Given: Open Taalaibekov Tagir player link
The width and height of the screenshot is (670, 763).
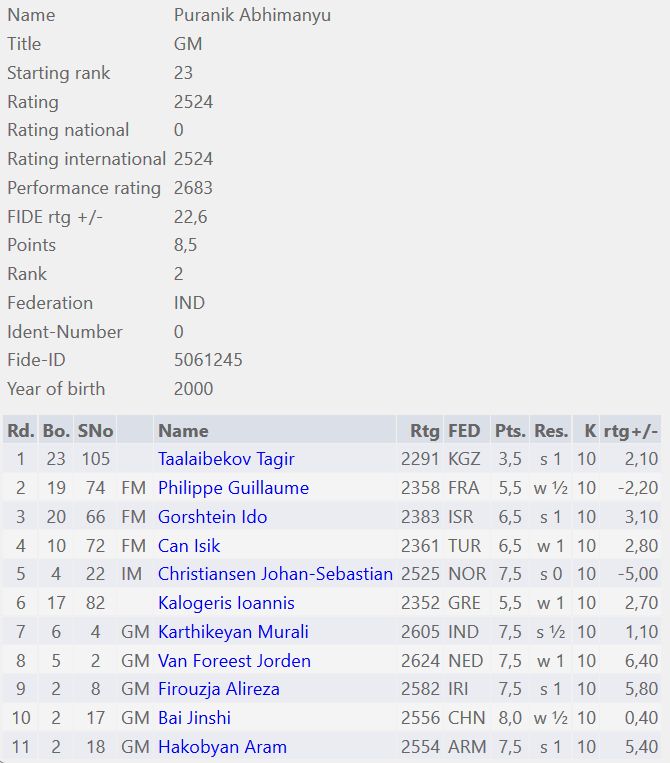Looking at the screenshot, I should 226,459.
